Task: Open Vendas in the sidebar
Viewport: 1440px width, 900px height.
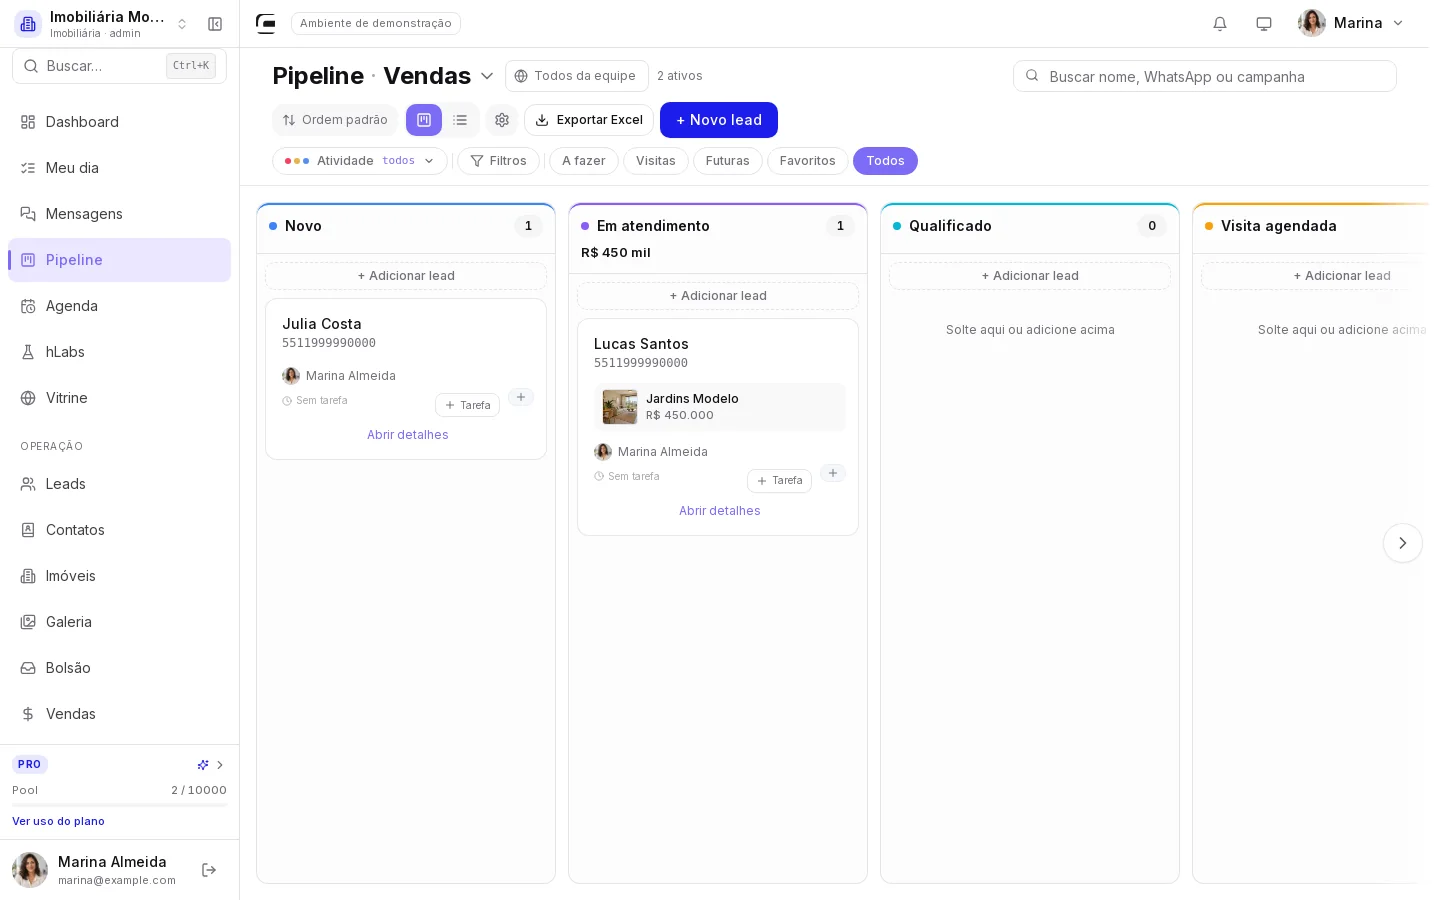Action: coord(119,714)
